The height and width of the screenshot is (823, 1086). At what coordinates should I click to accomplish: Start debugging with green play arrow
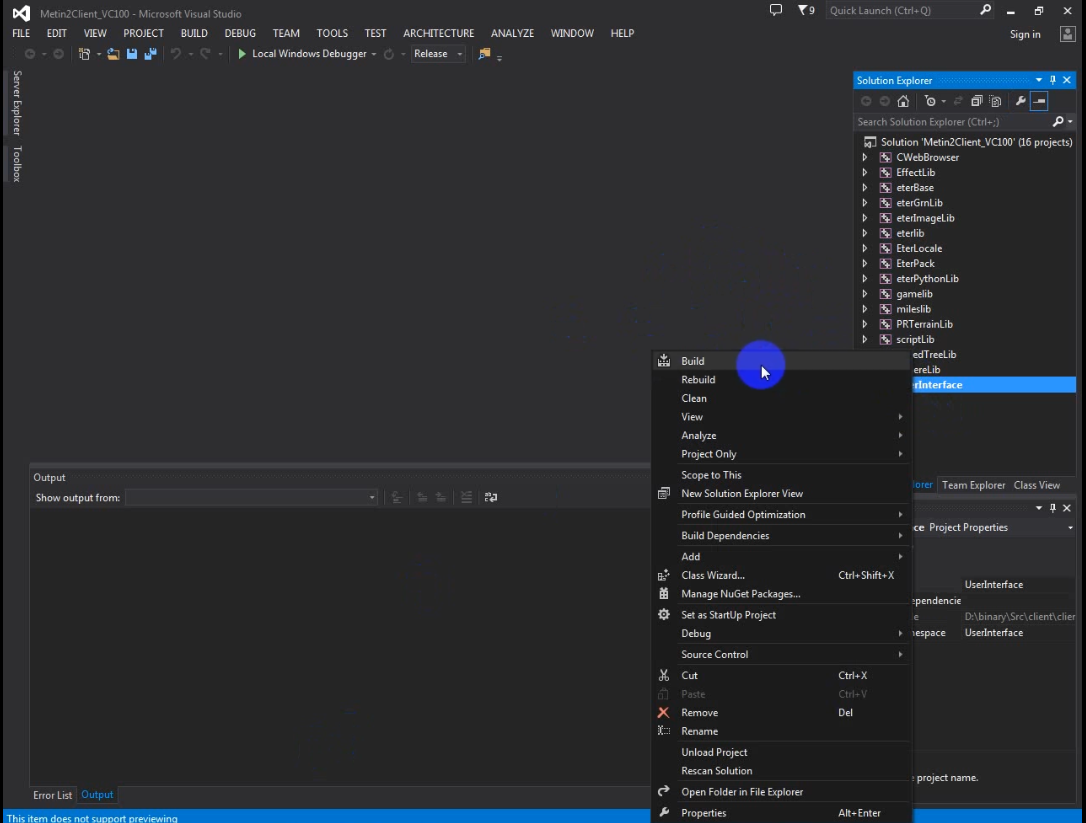(x=242, y=54)
